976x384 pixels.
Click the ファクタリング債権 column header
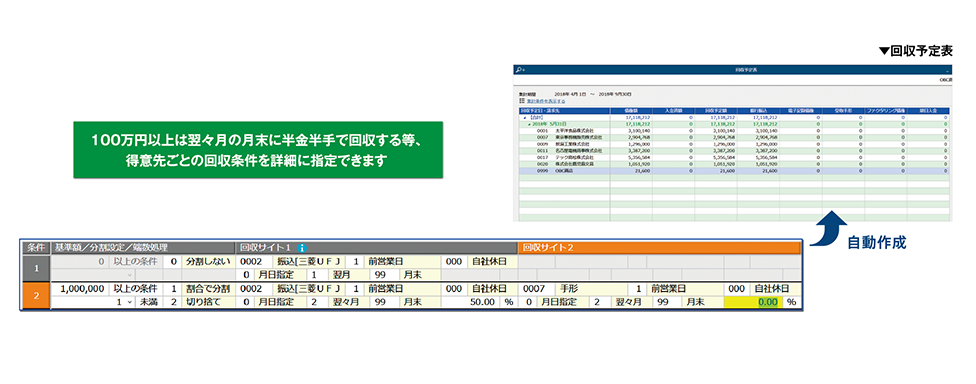885,110
